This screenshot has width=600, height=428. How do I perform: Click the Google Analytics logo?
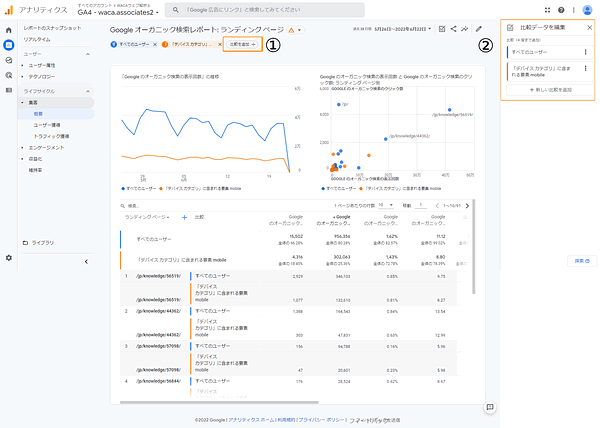point(8,10)
